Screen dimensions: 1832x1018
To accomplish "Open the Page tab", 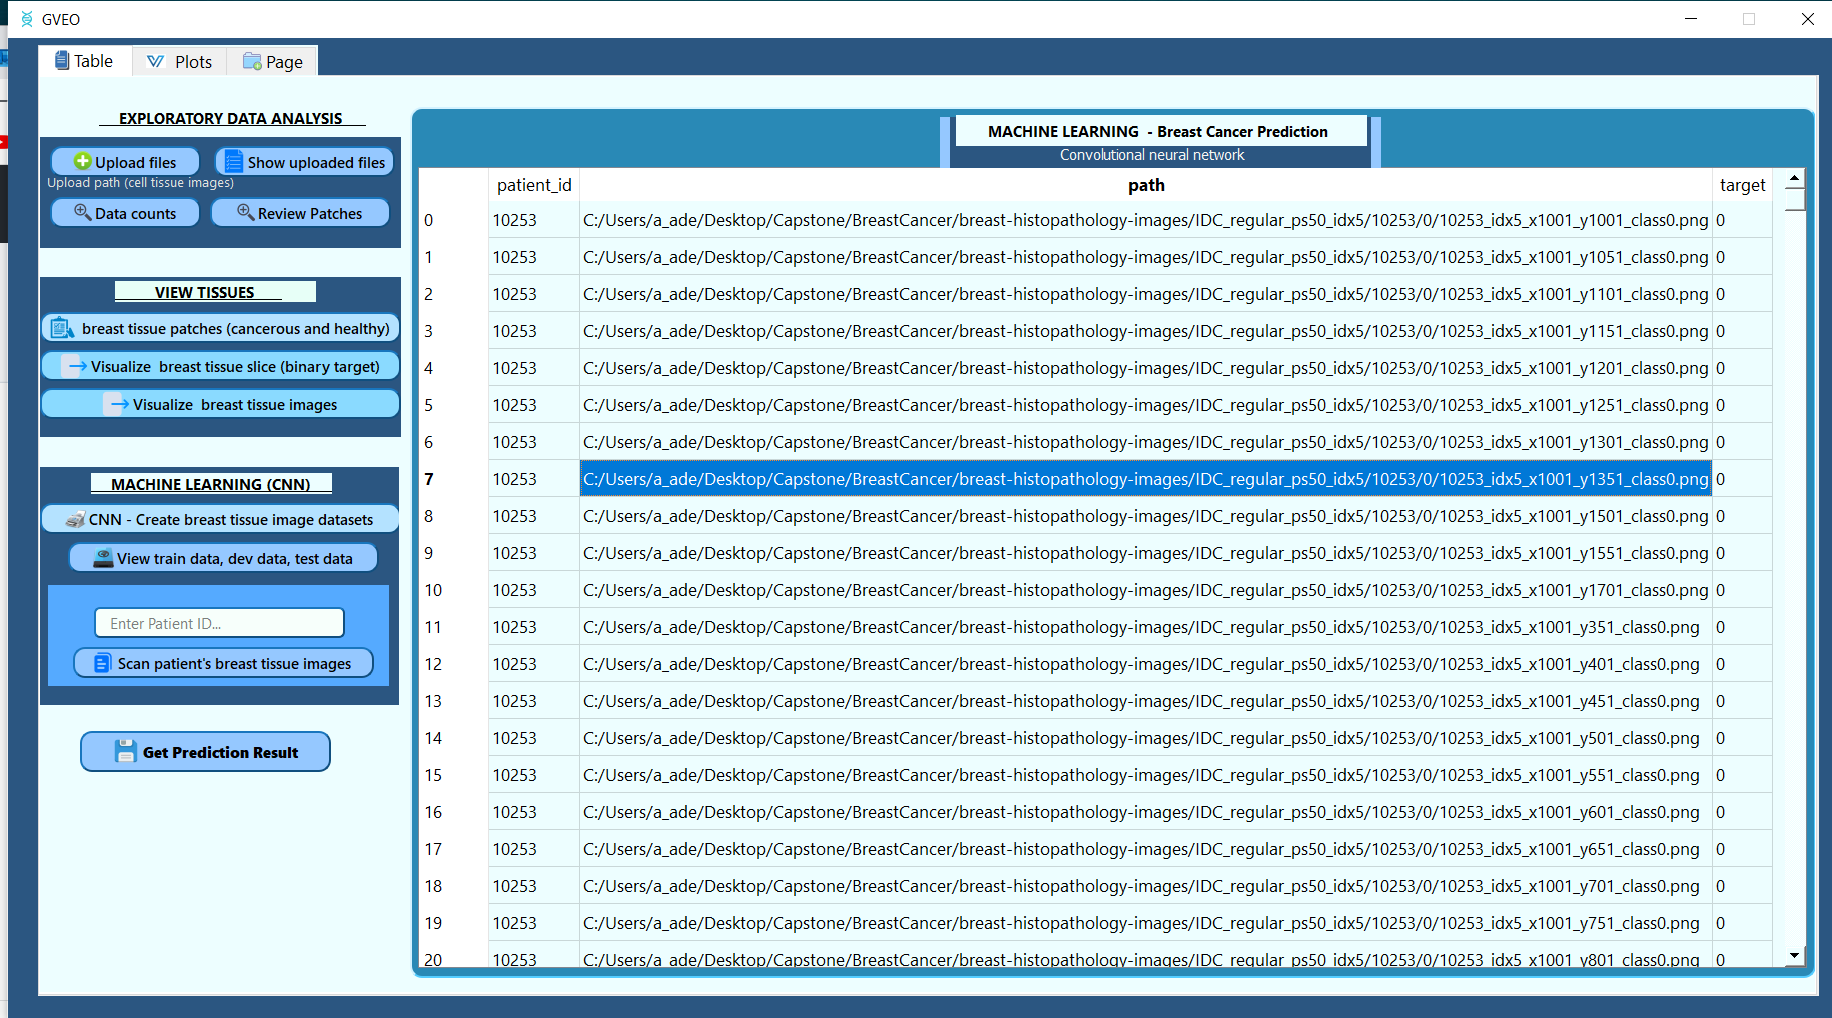I will pos(271,61).
